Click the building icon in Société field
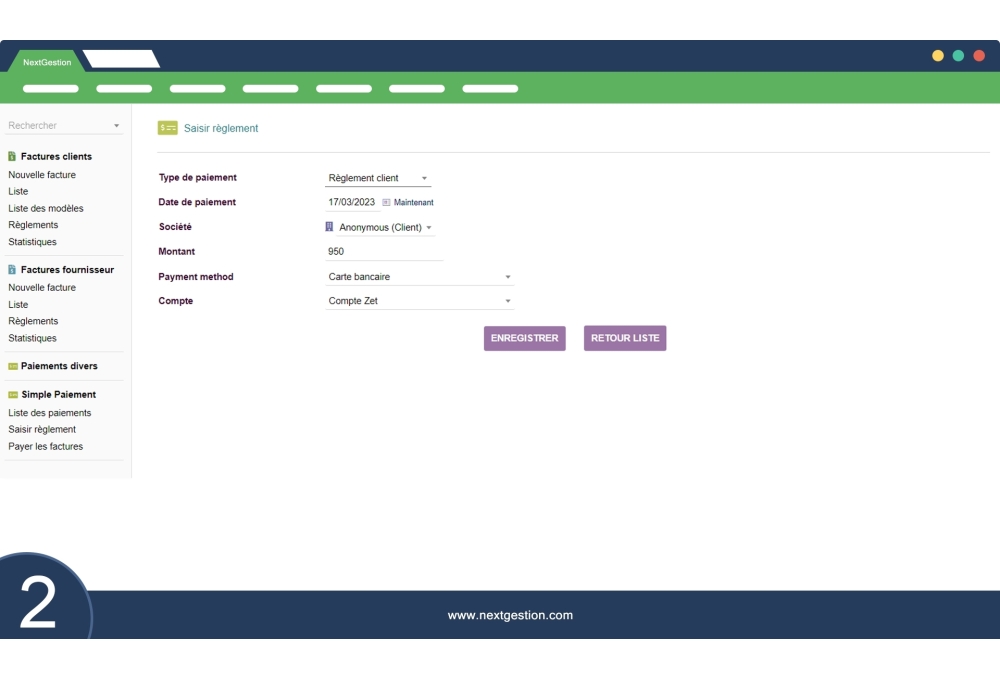 click(x=330, y=227)
